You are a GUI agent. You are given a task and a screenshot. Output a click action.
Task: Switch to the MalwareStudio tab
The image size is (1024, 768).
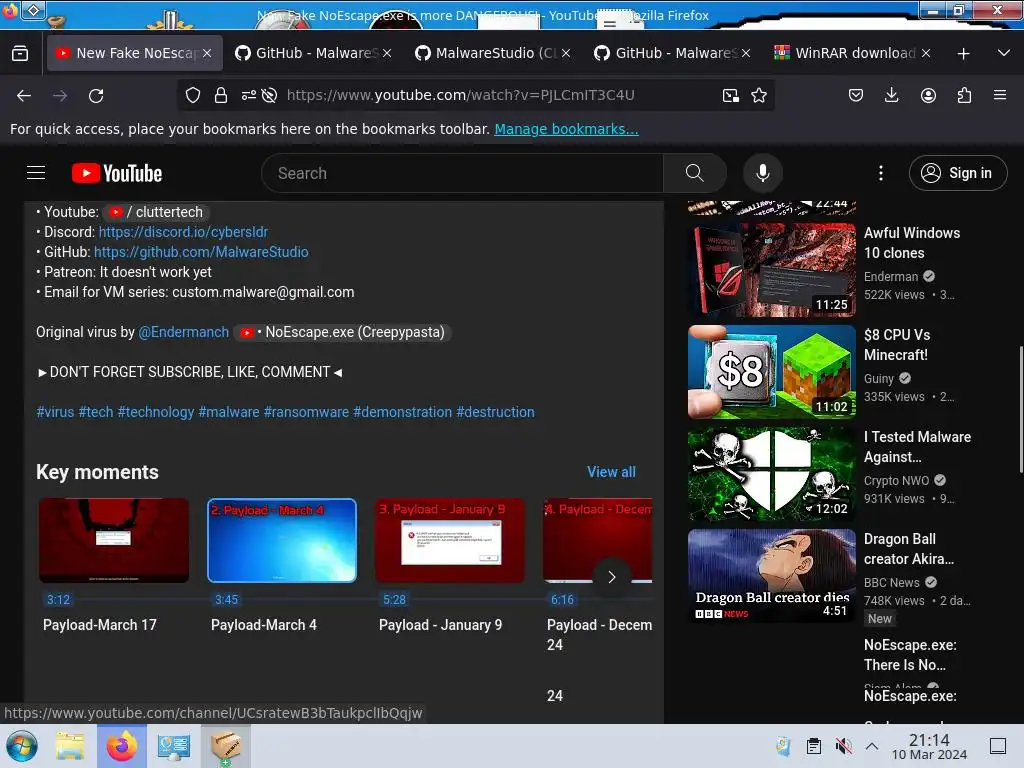pos(495,54)
